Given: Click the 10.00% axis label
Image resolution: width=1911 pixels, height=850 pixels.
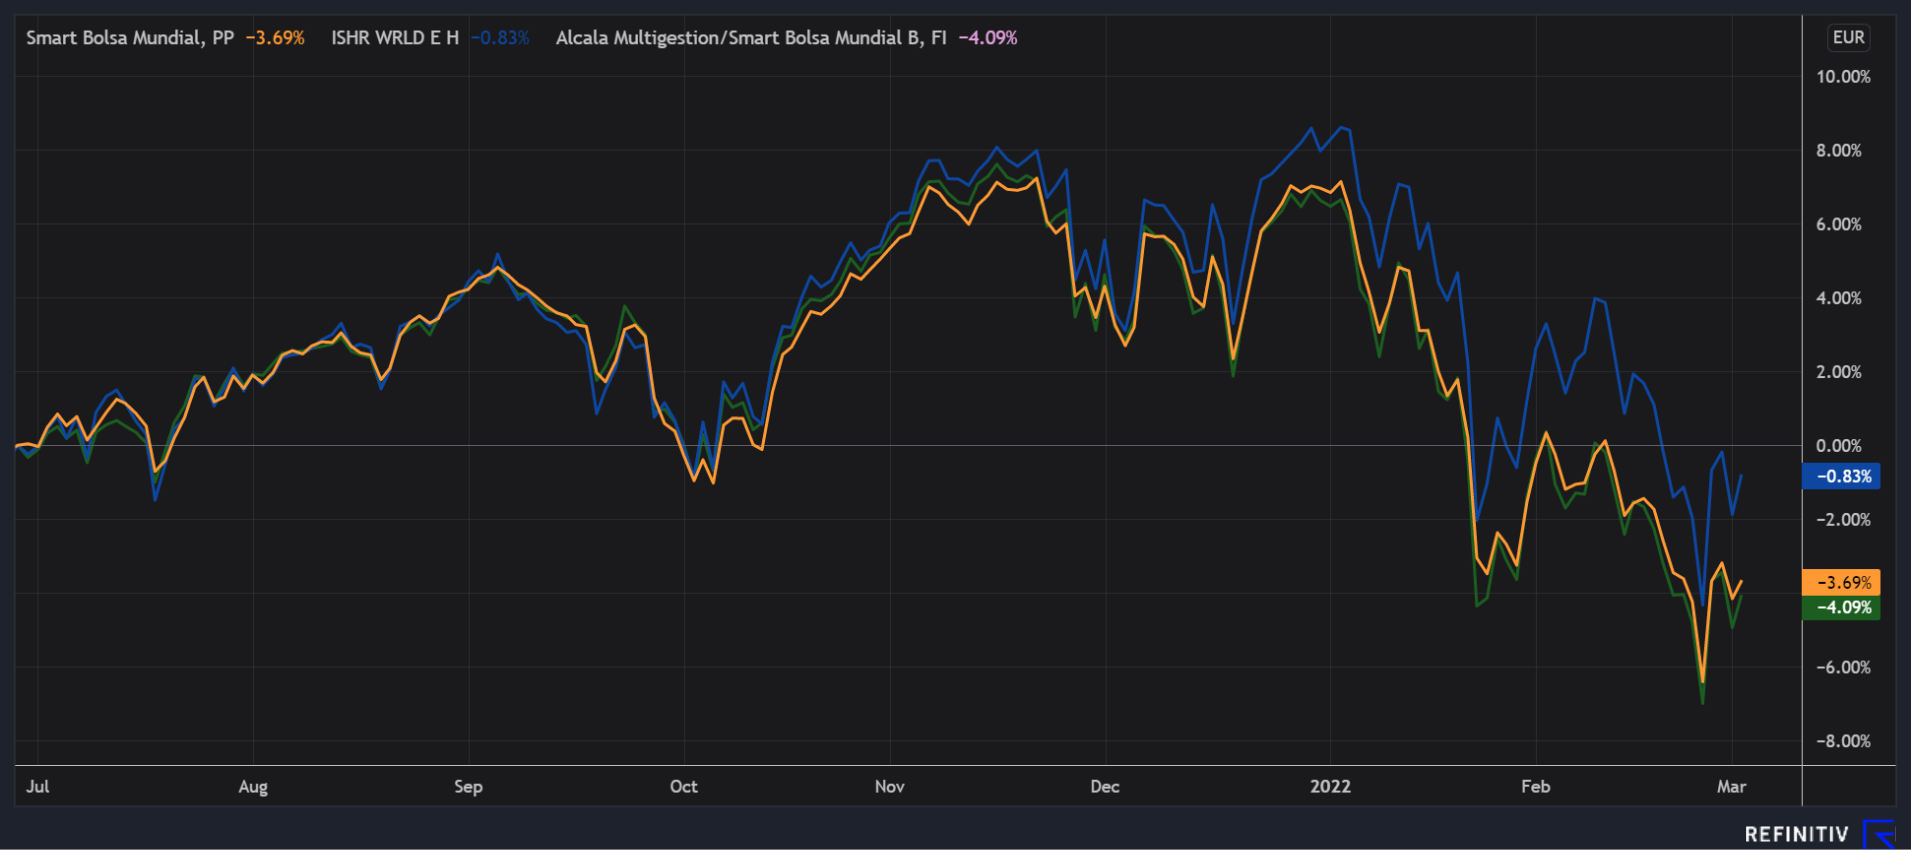Looking at the screenshot, I should coord(1843,77).
